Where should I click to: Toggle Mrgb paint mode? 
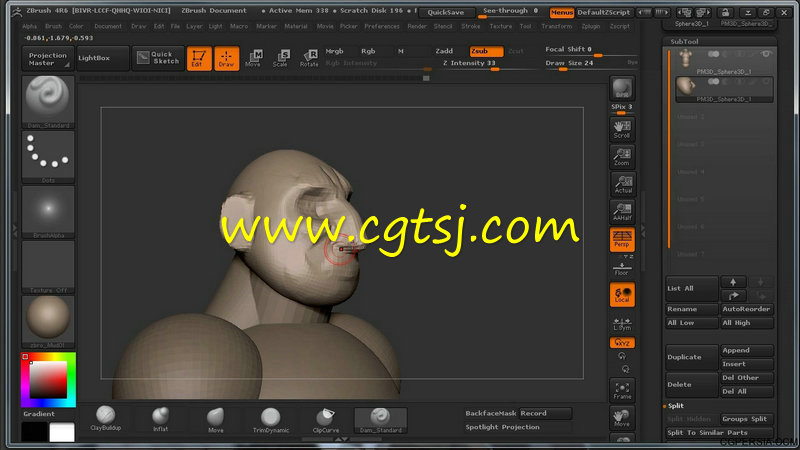pyautogui.click(x=335, y=51)
